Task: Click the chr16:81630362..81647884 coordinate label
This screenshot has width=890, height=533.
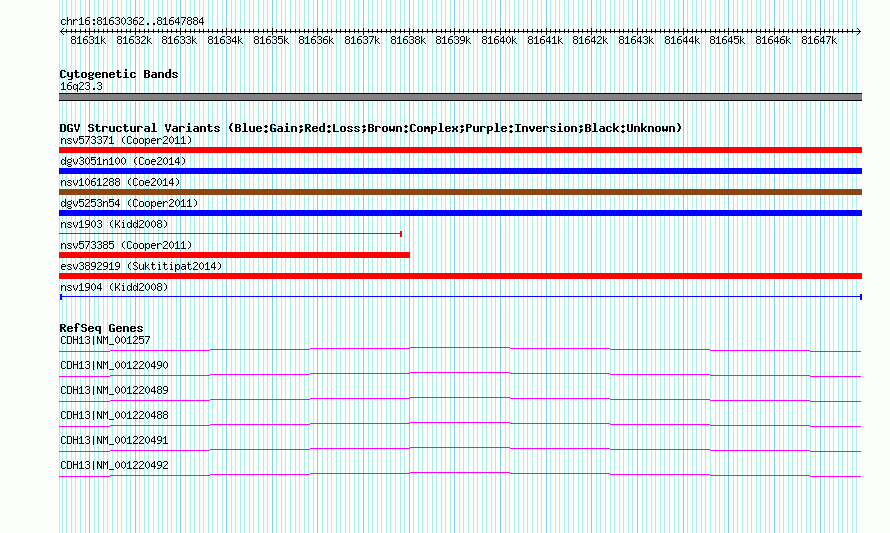Action: click(132, 22)
